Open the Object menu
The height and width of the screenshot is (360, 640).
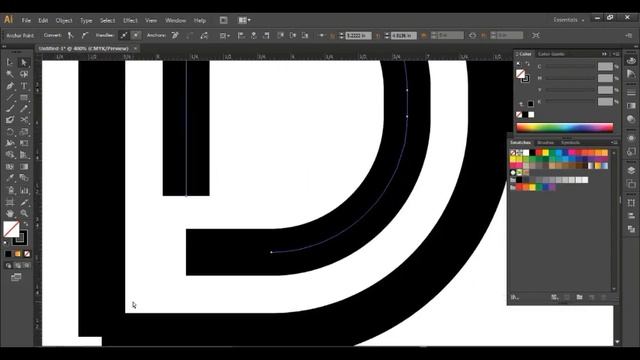click(x=64, y=20)
